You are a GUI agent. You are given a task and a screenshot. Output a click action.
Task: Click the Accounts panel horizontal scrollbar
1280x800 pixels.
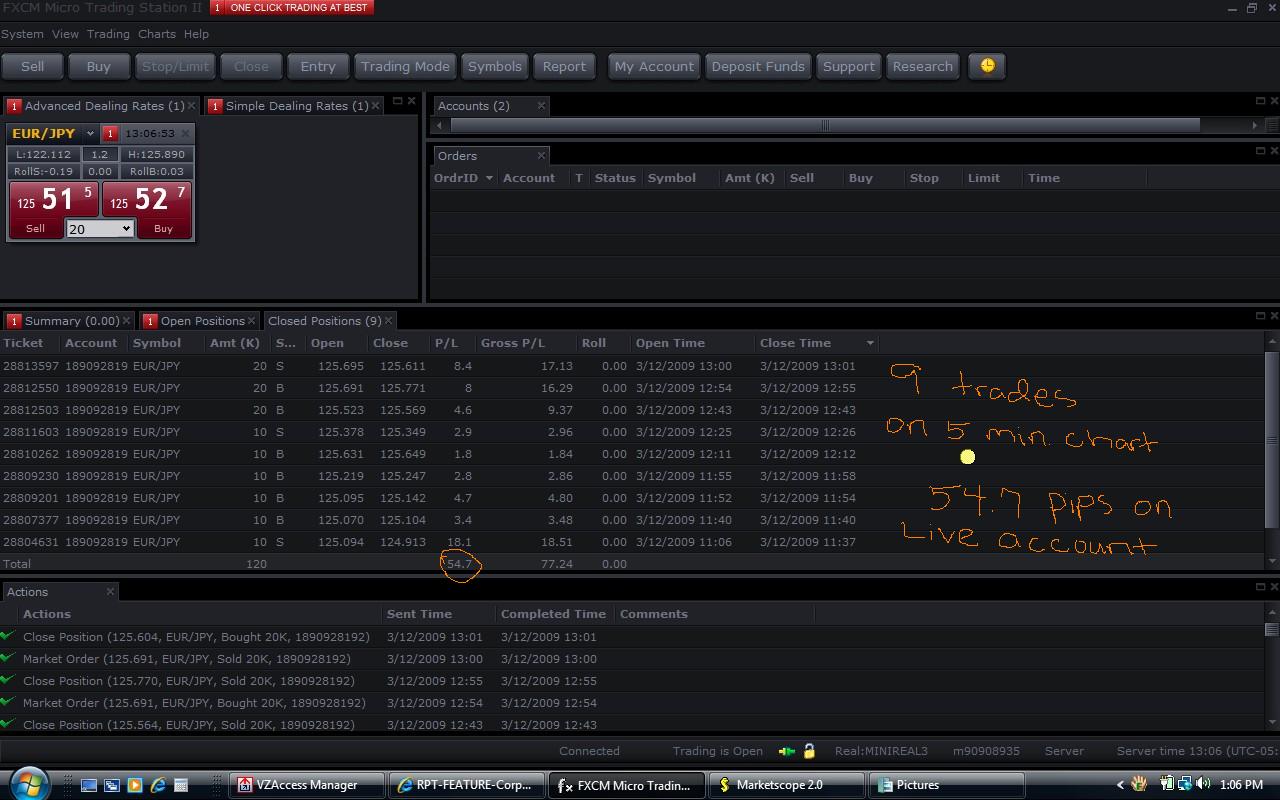(824, 125)
